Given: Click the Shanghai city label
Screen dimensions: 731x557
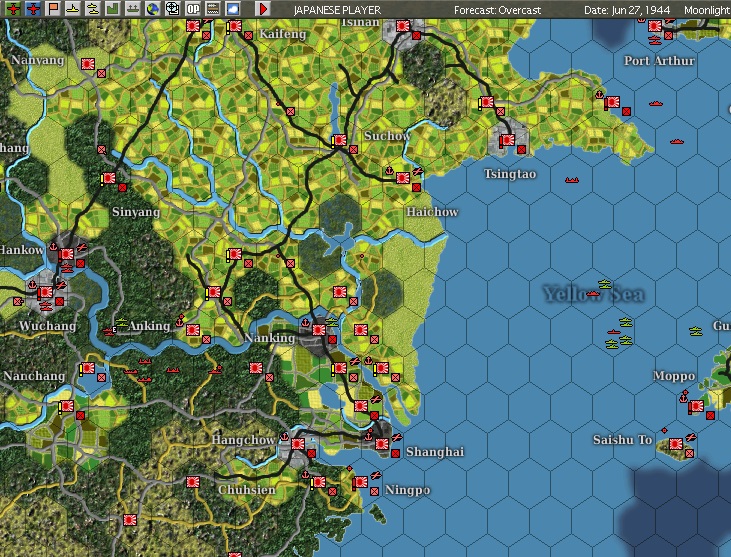Looking at the screenshot, I should 435,452.
